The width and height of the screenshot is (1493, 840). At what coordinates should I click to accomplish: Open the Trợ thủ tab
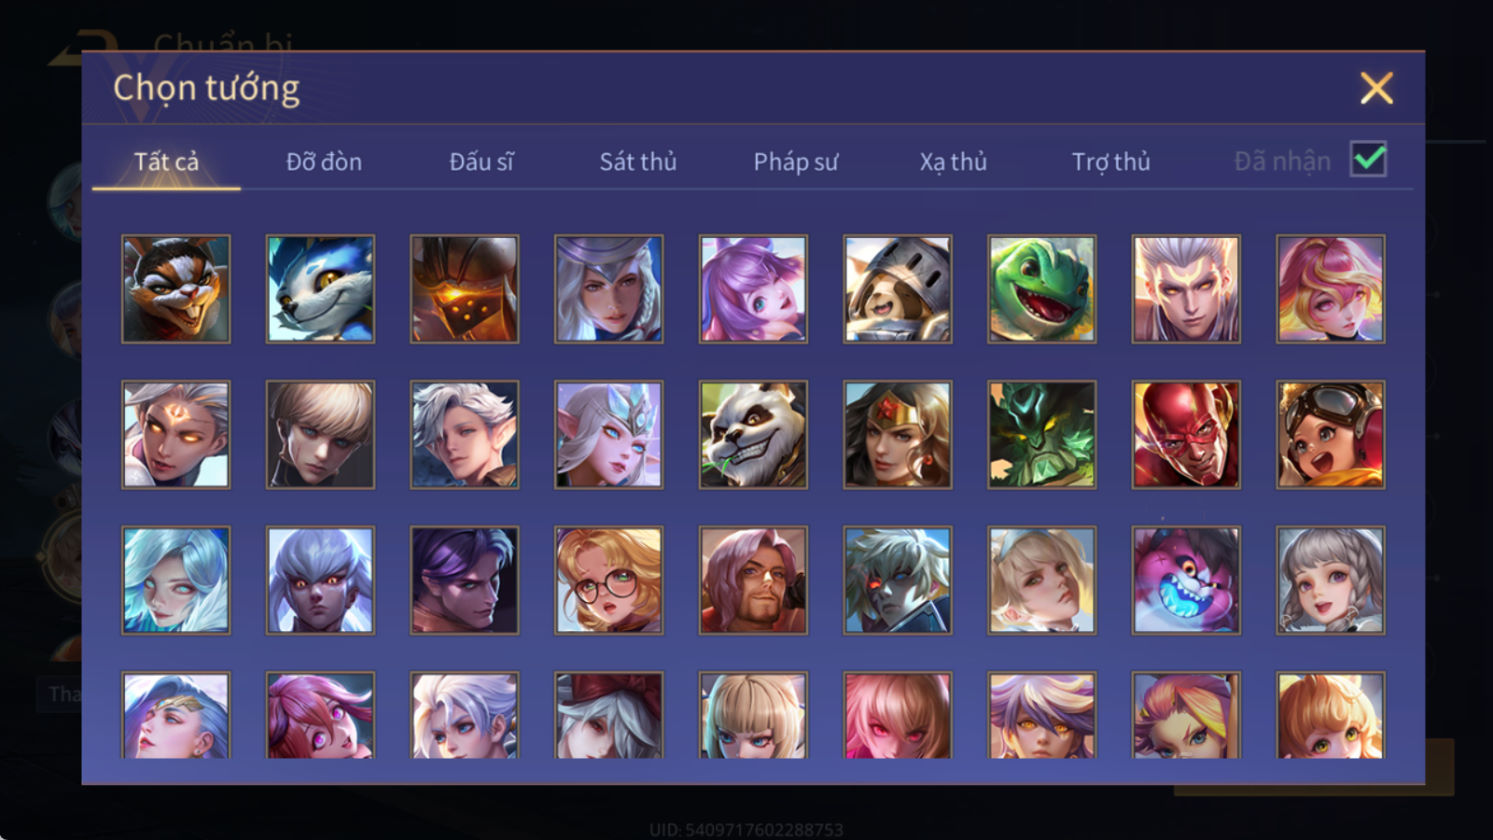pyautogui.click(x=1111, y=161)
